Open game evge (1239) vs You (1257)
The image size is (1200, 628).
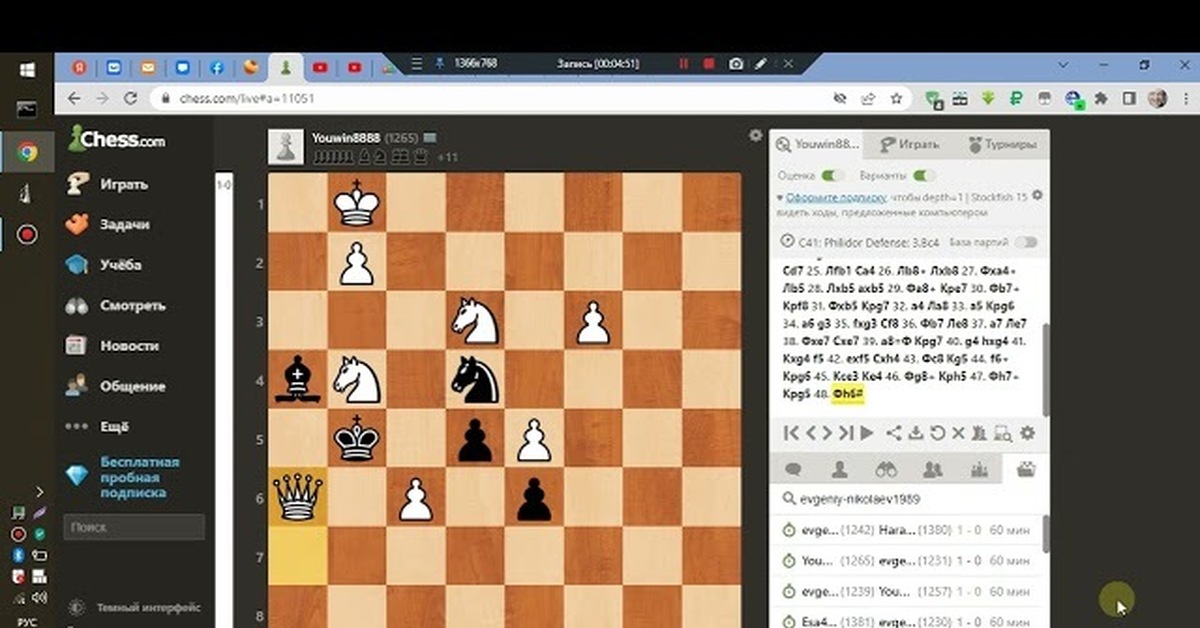(908, 591)
